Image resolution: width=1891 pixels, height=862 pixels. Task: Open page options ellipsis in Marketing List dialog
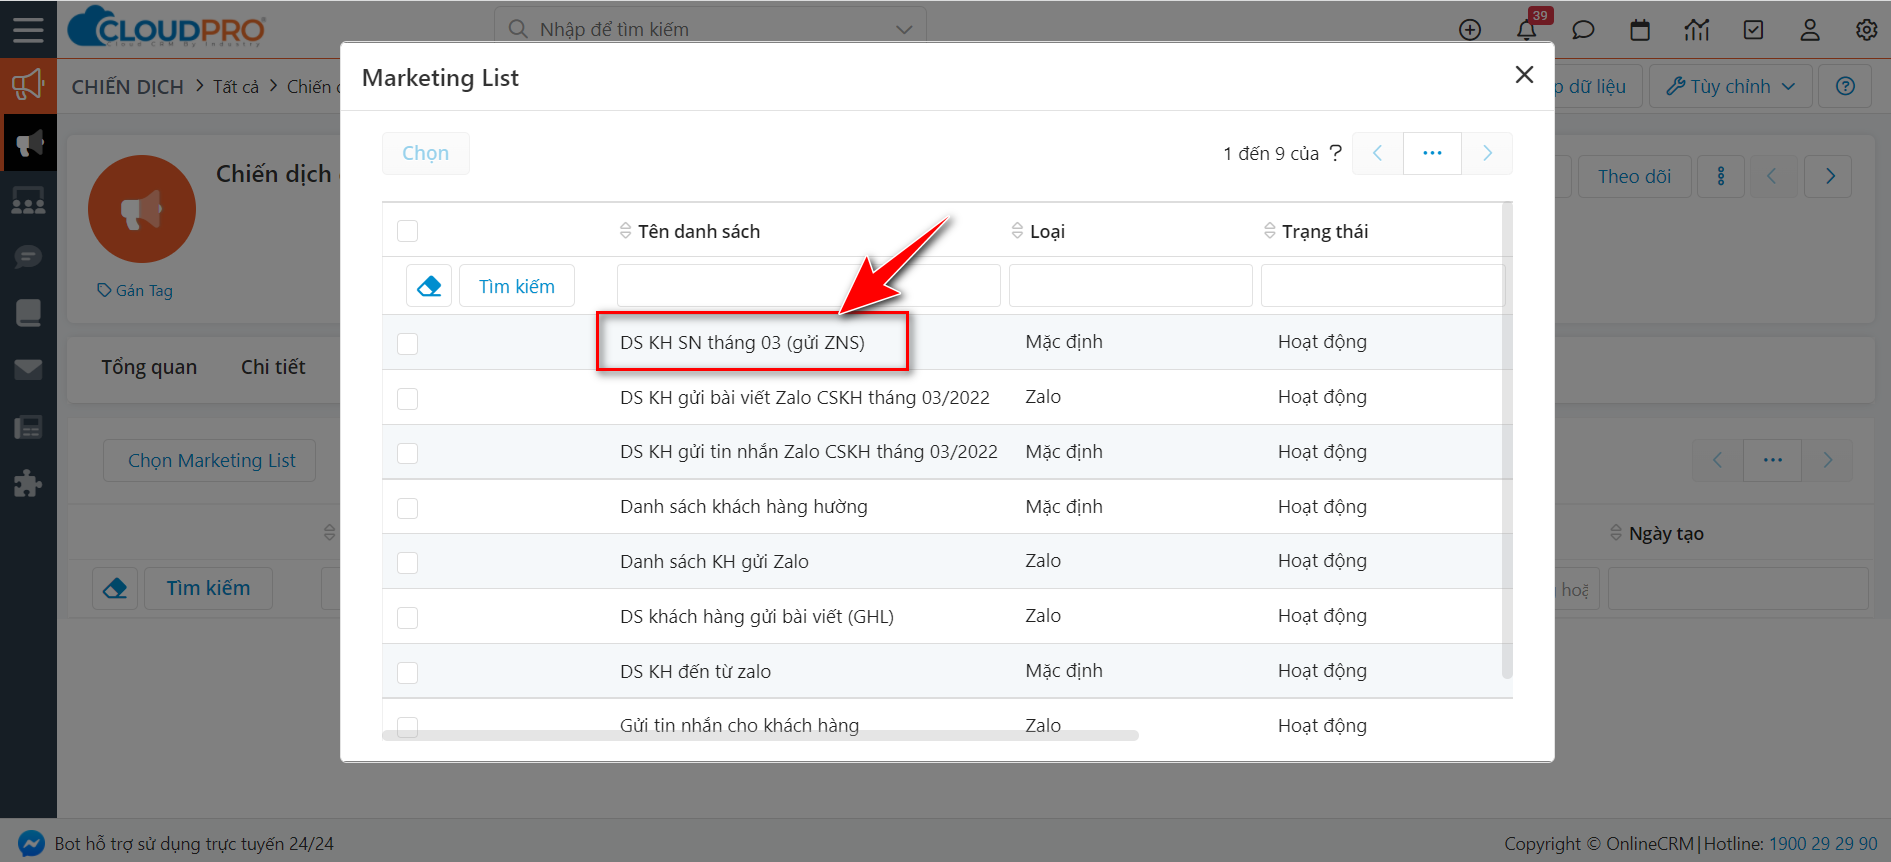click(x=1432, y=153)
